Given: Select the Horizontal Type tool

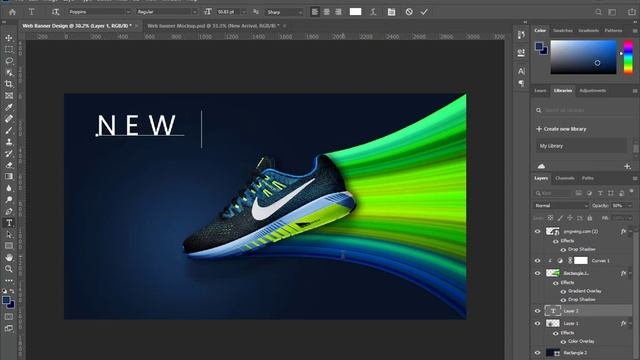Looking at the screenshot, I should click(9, 223).
